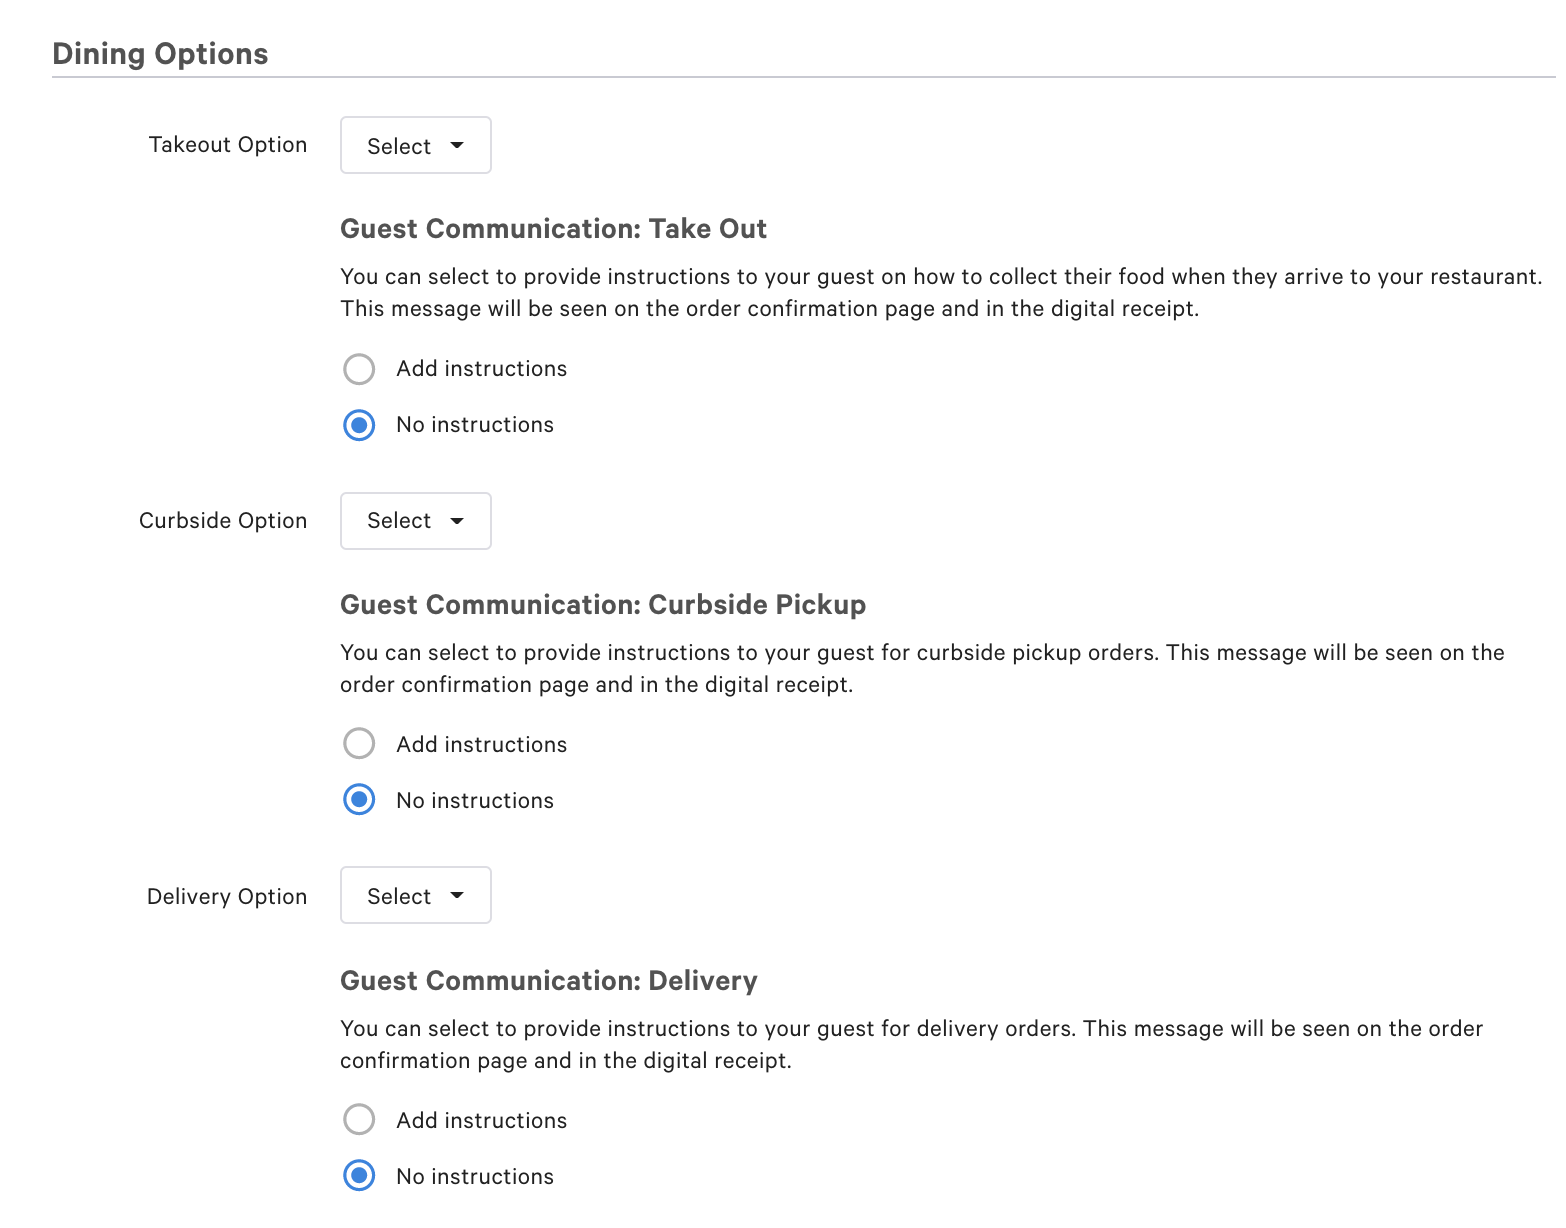Click the Add instructions label under Take Out
1566x1228 pixels.
481,369
